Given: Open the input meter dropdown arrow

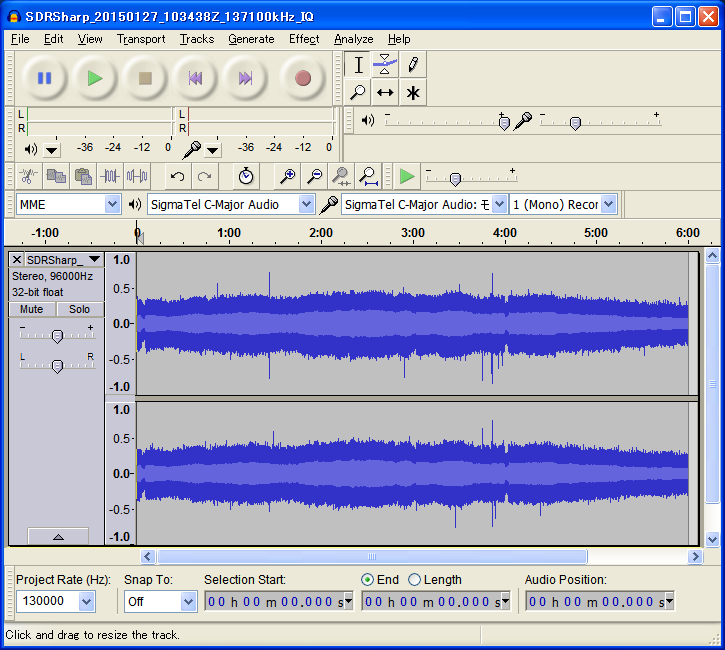Looking at the screenshot, I should tap(213, 150).
